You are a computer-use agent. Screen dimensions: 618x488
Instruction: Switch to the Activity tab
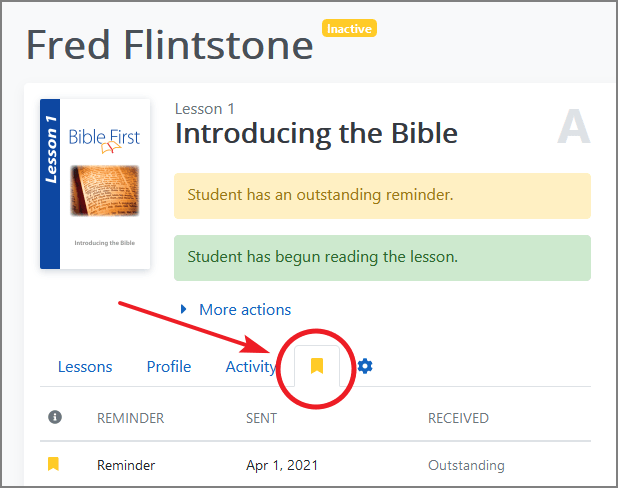pyautogui.click(x=250, y=367)
